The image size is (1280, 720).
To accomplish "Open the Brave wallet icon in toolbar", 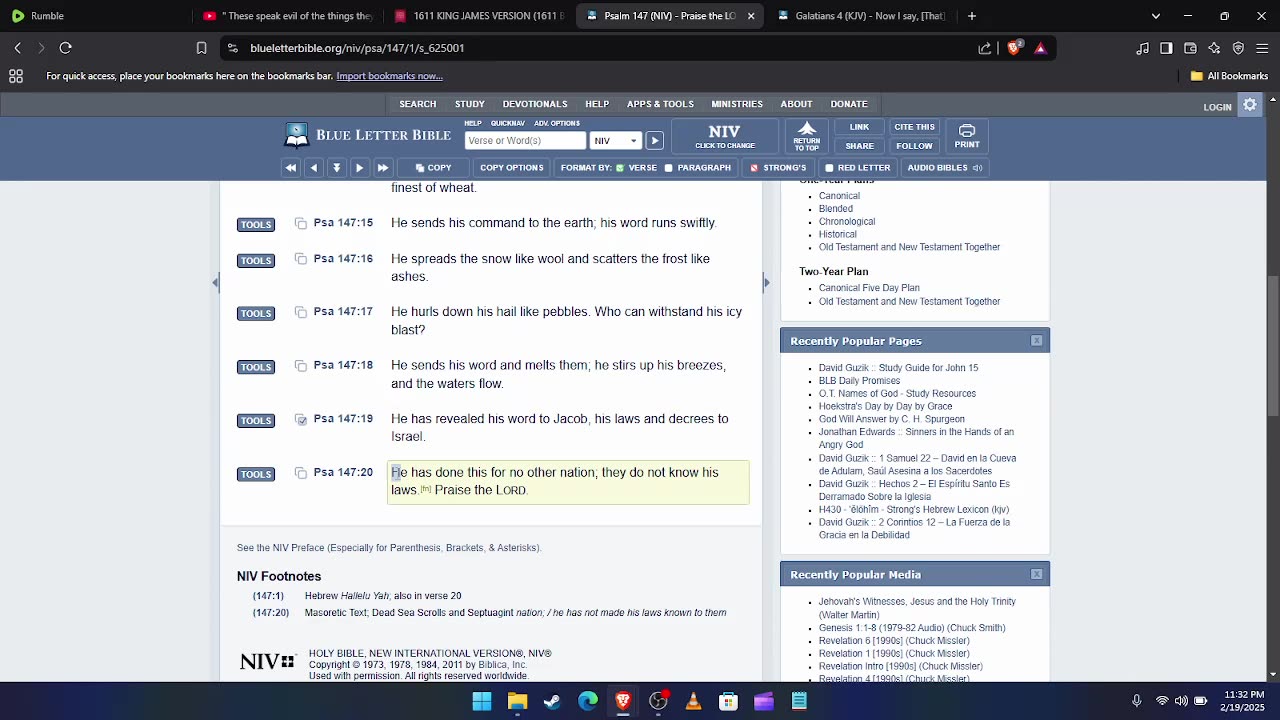I will (x=1190, y=48).
